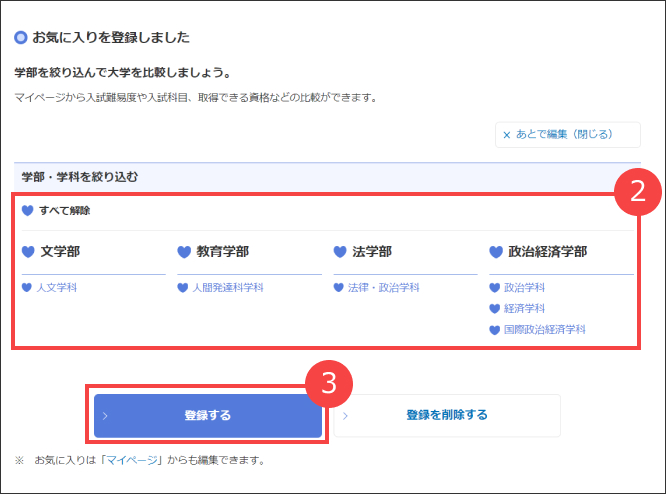Image resolution: width=666 pixels, height=494 pixels.
Task: Select the 政治学科 department link
Action: [x=523, y=288]
